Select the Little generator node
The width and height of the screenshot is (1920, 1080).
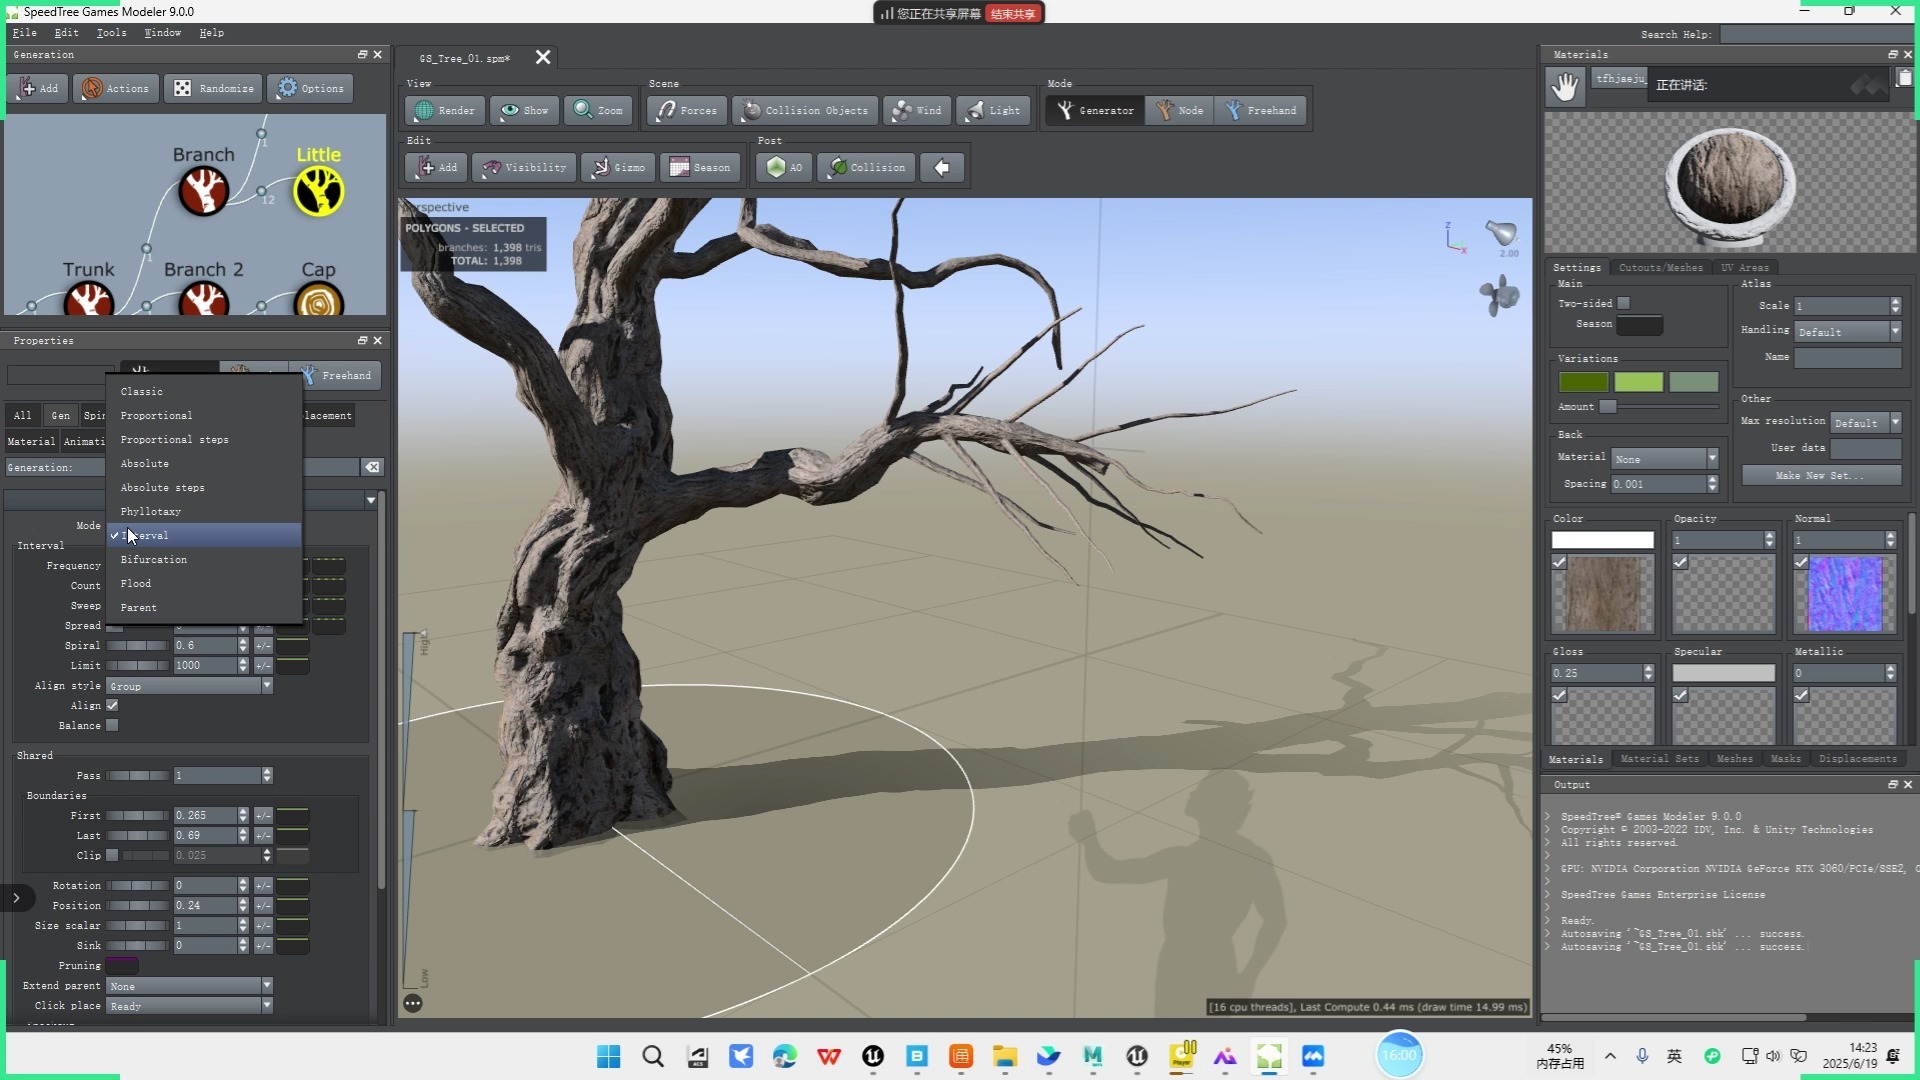[319, 190]
